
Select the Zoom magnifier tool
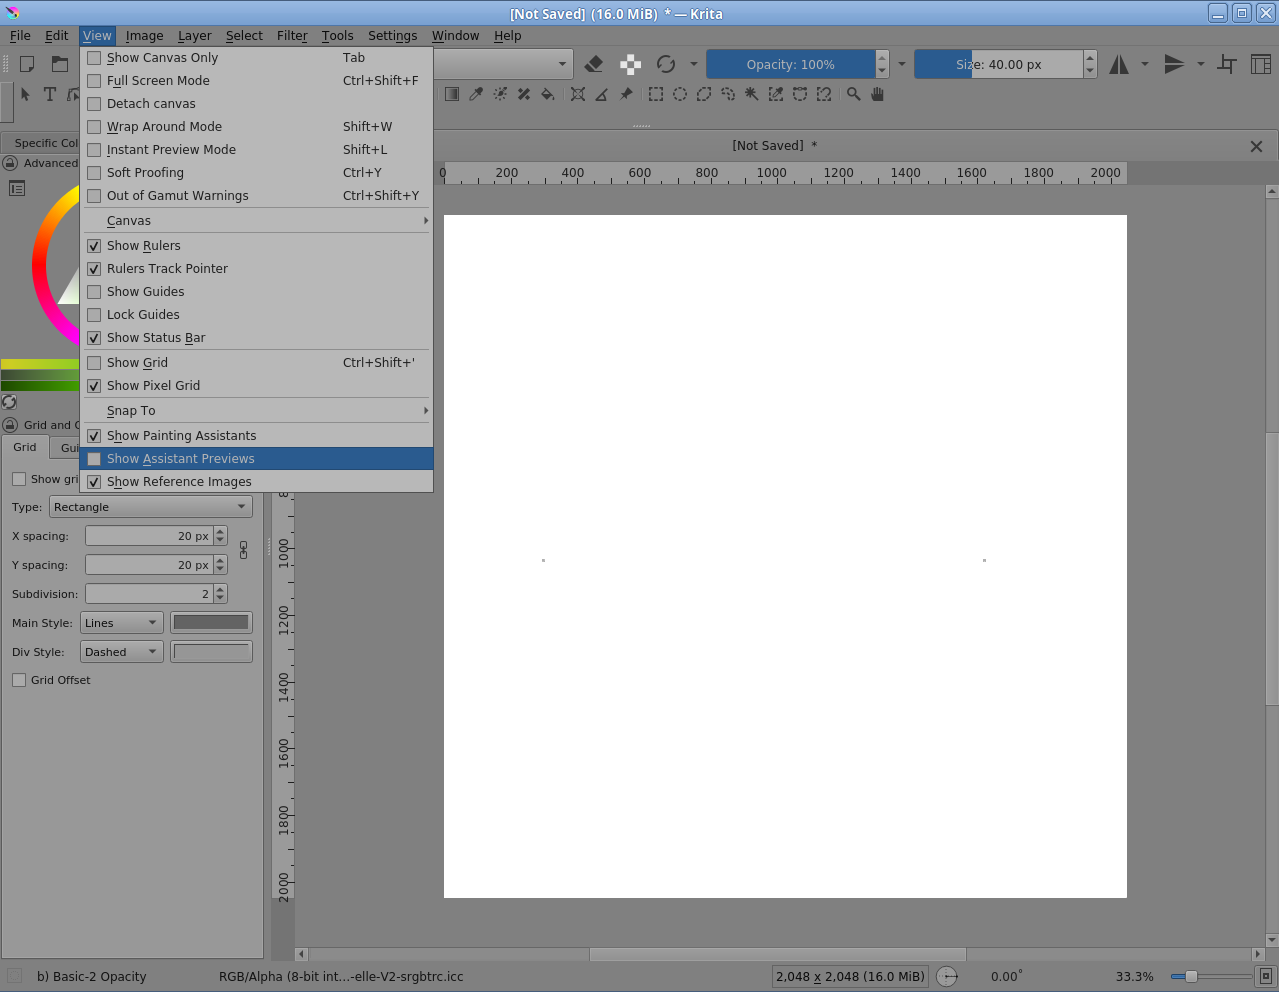coord(853,94)
